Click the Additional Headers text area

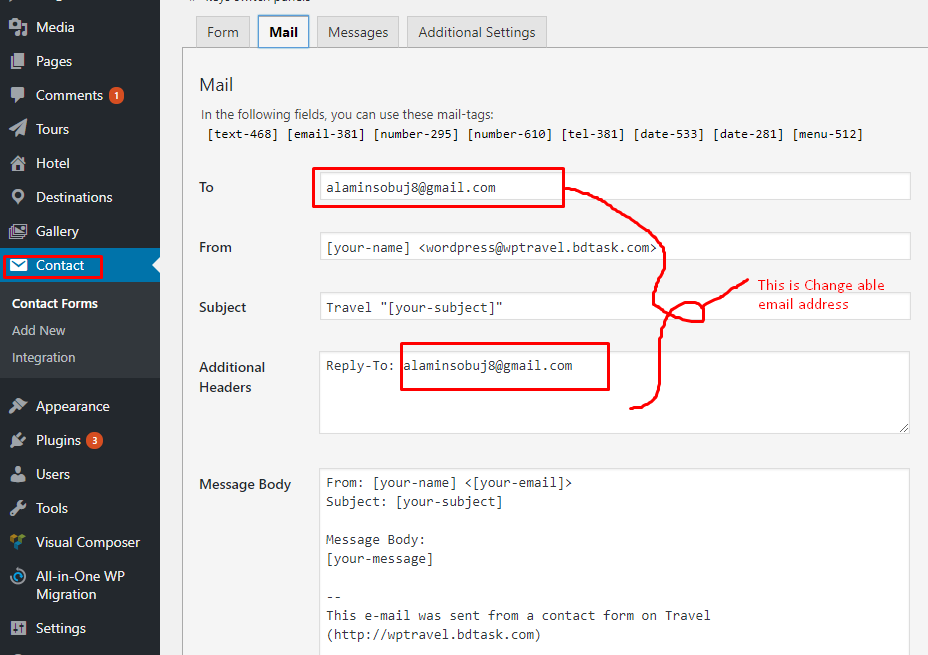pos(615,393)
